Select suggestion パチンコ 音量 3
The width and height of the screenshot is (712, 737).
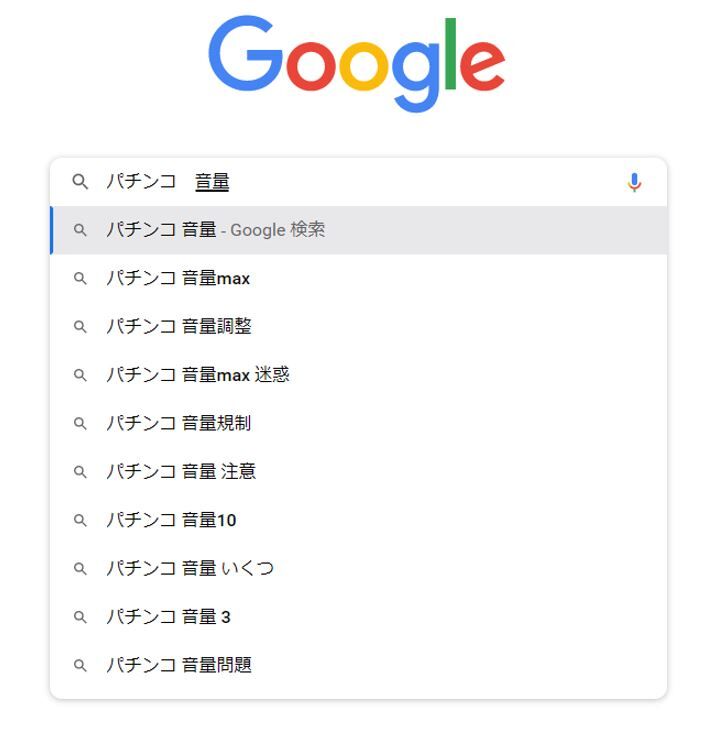pos(169,617)
